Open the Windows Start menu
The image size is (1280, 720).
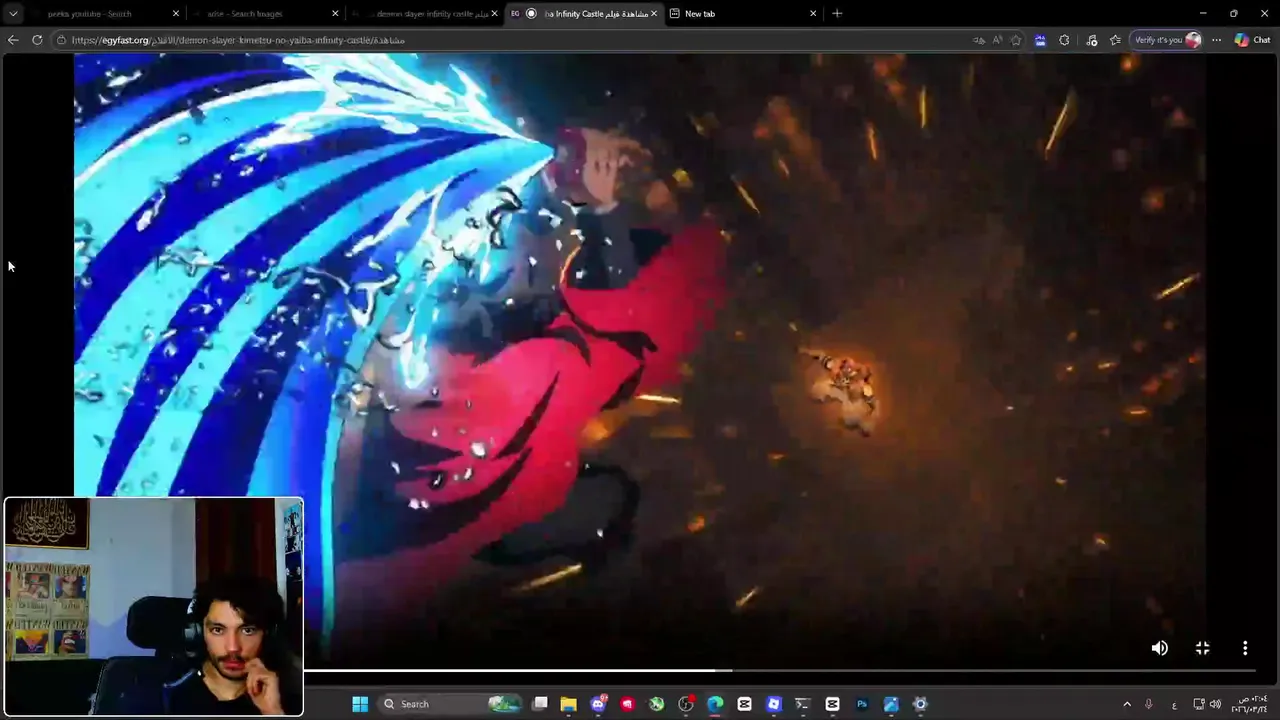360,704
